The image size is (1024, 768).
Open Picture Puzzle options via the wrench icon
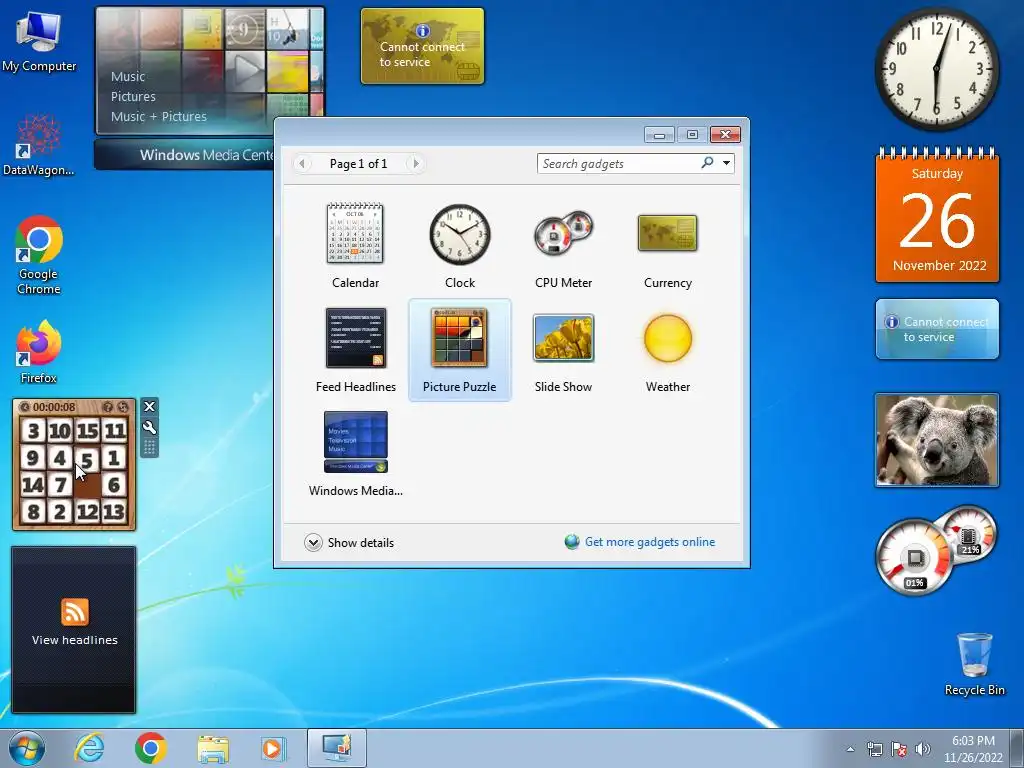pos(150,428)
